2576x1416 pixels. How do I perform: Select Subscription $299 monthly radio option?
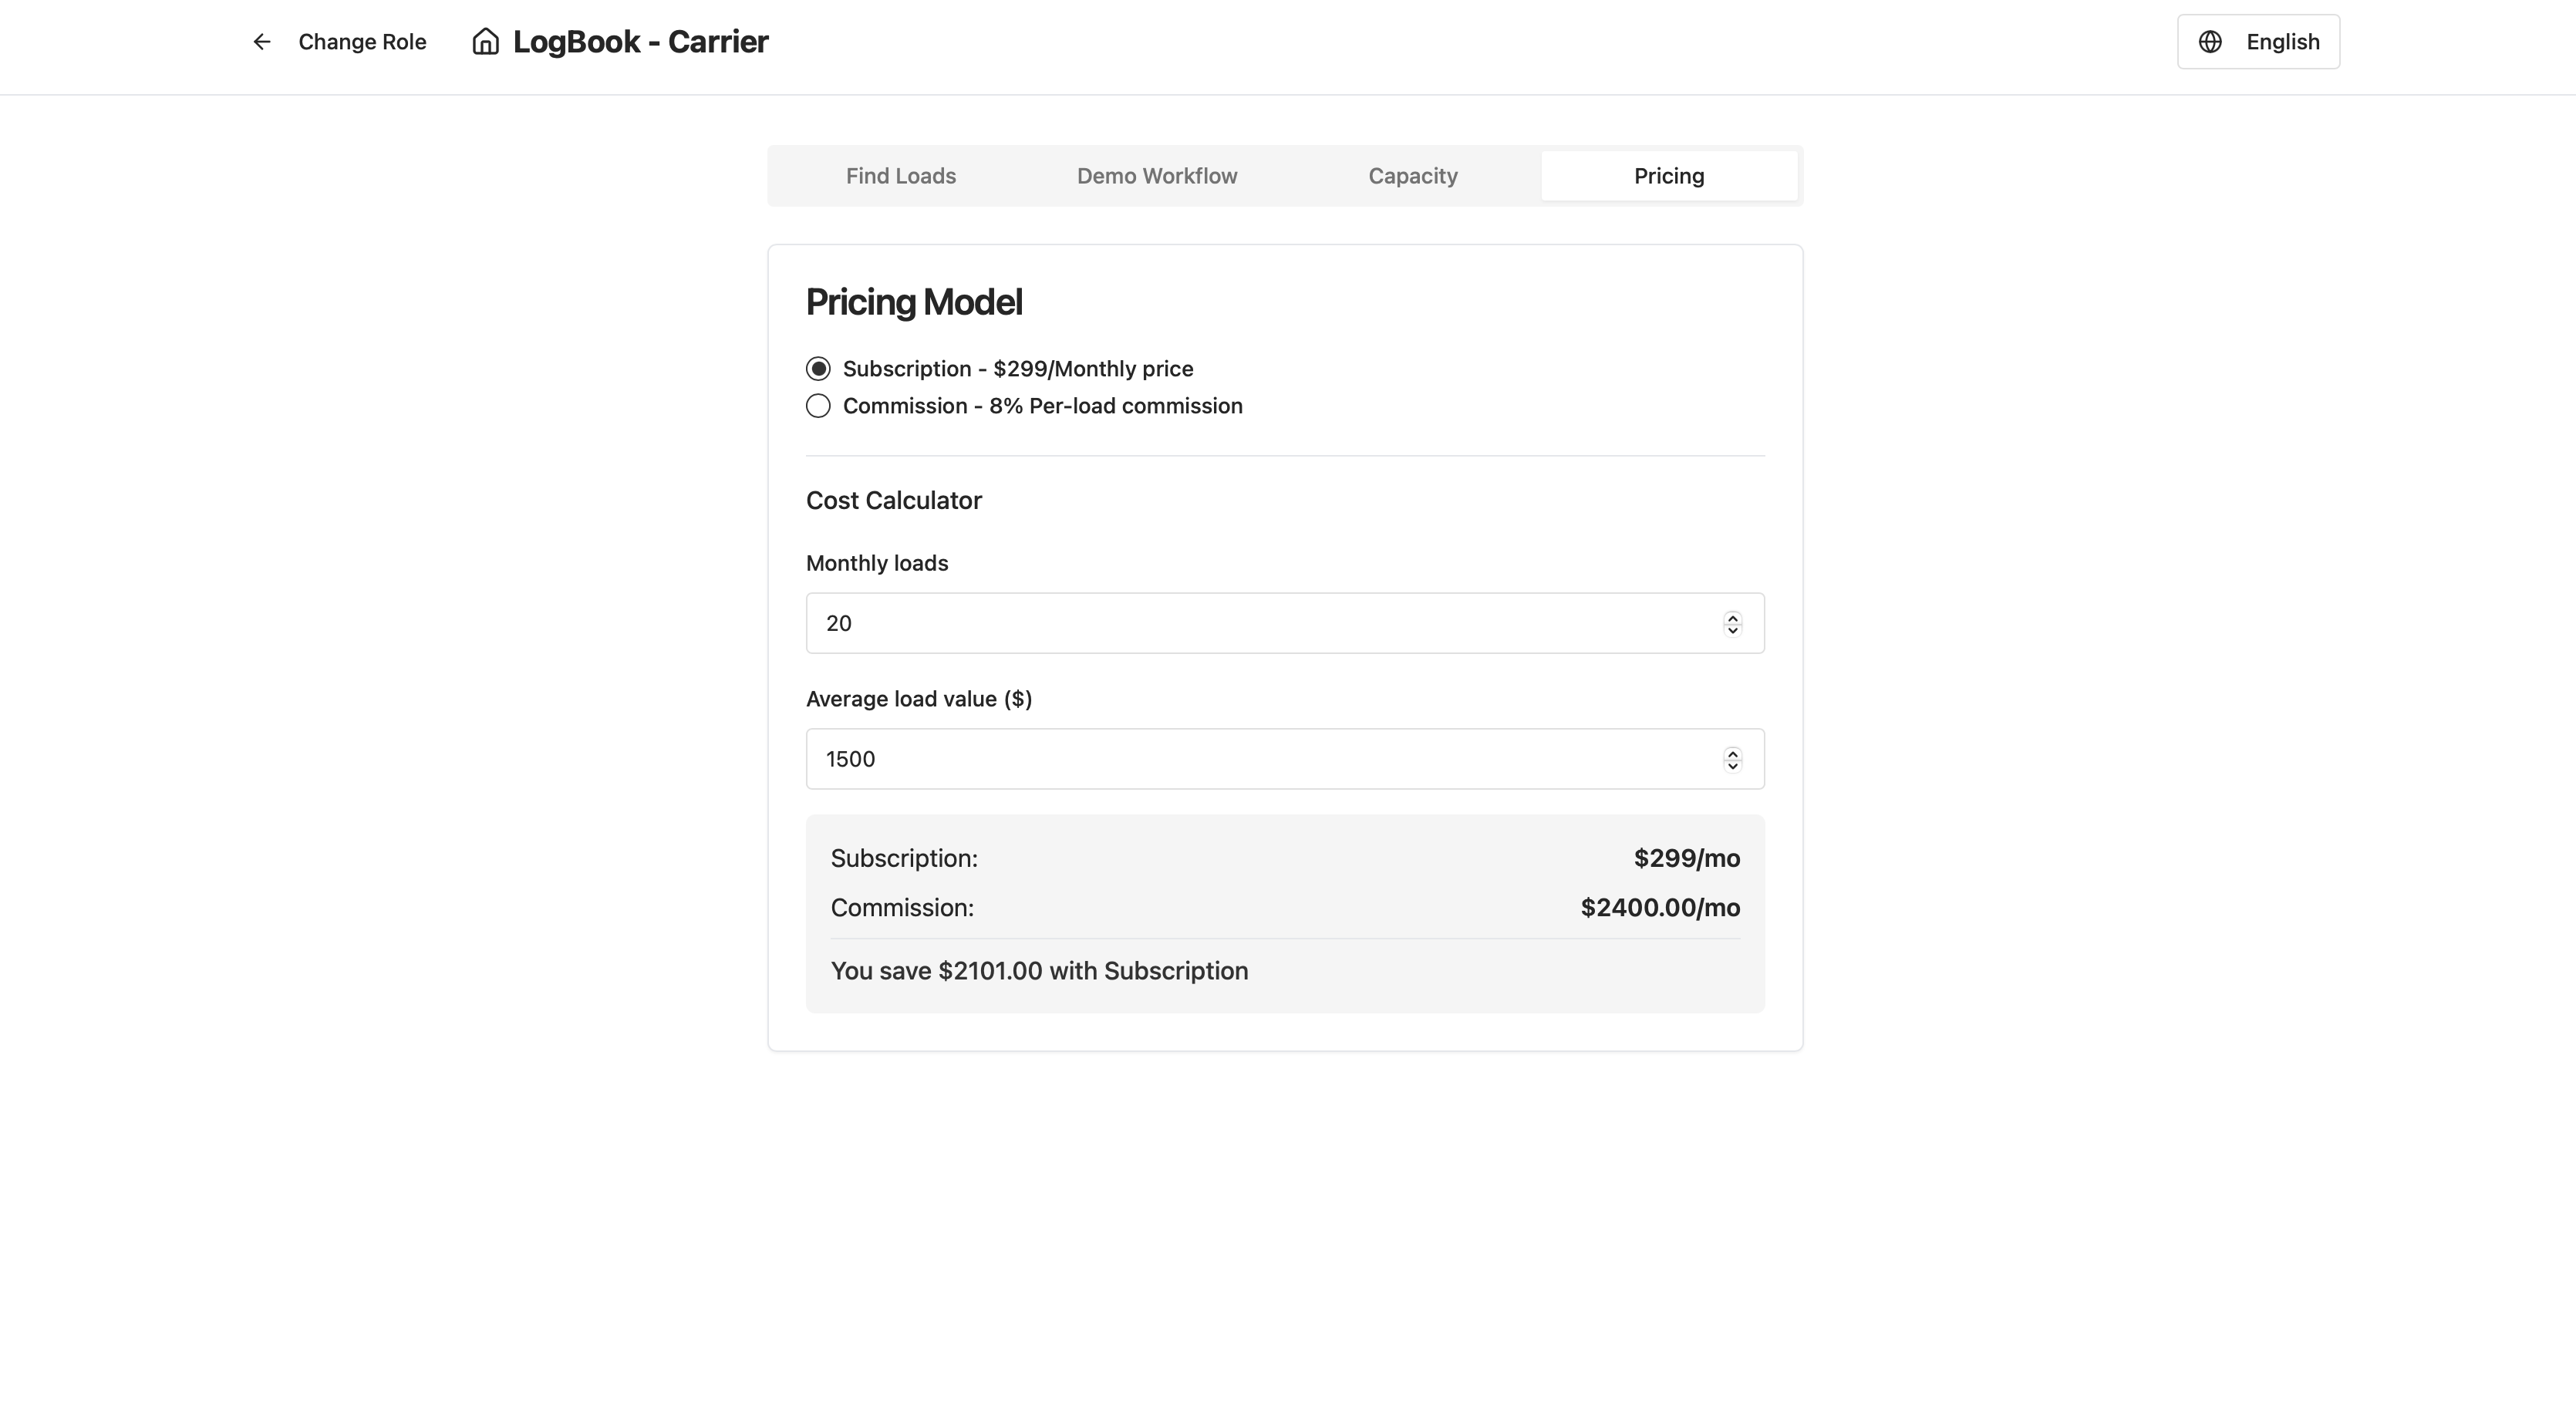818,369
